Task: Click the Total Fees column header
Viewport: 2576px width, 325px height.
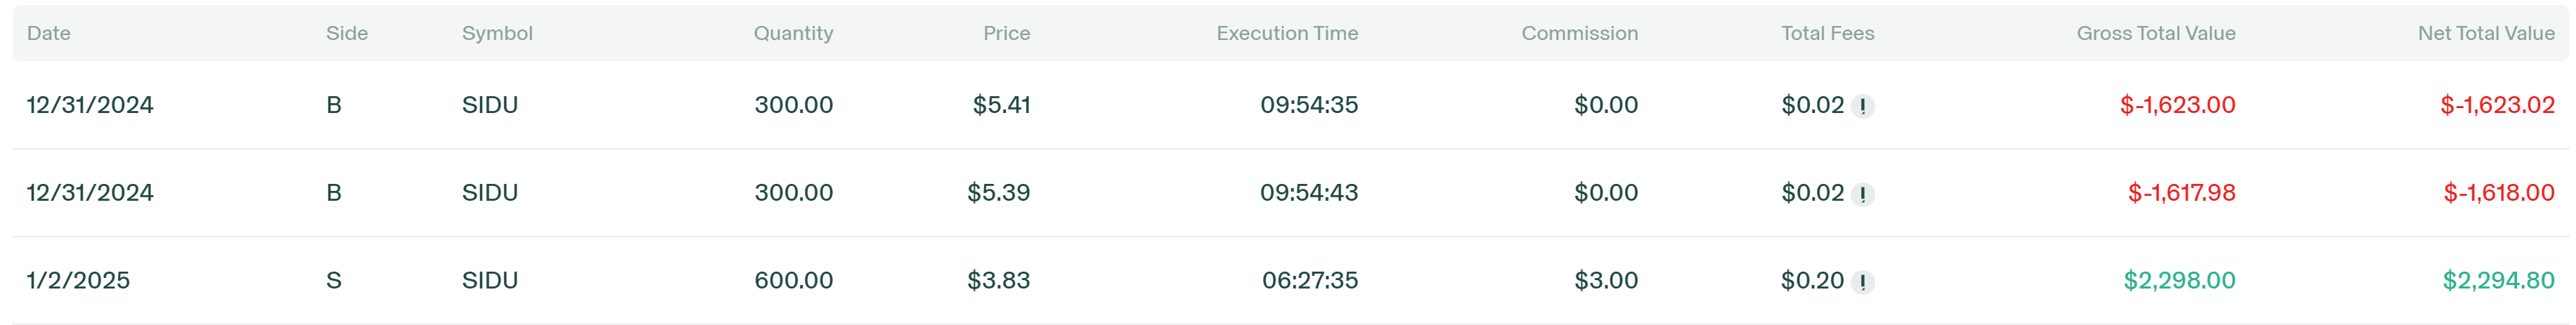Action: pyautogui.click(x=1827, y=33)
